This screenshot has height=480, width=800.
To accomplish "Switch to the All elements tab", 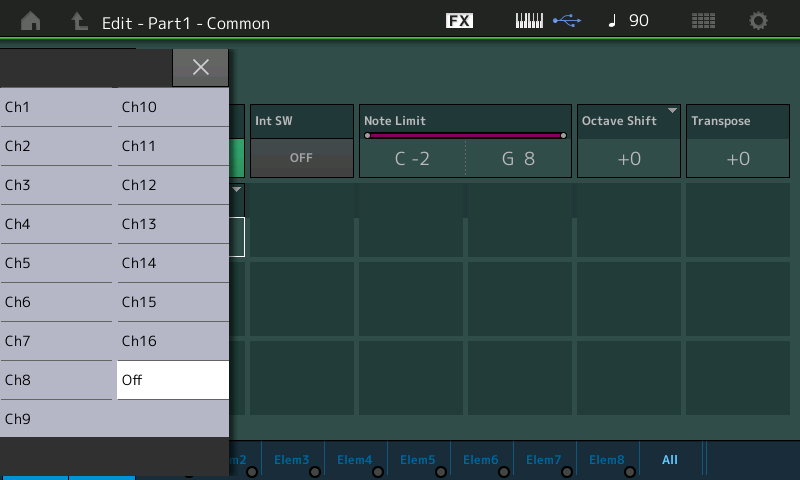I will tap(670, 460).
